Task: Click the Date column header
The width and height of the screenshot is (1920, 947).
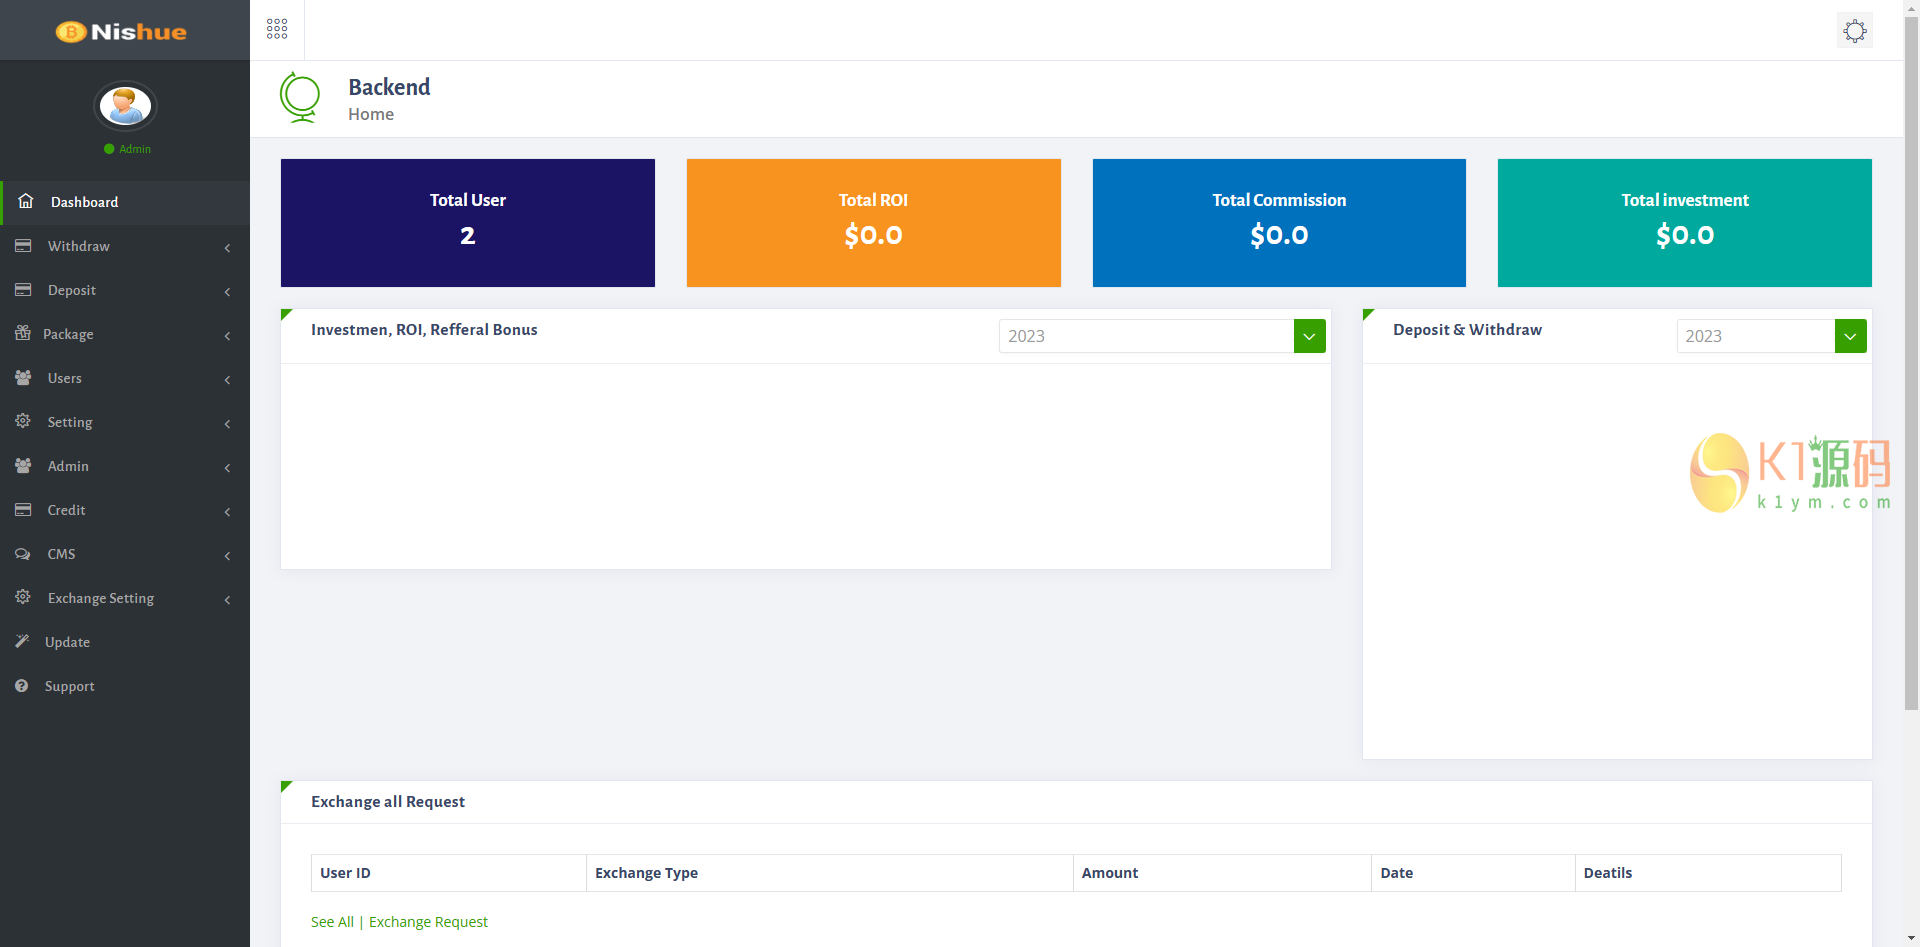Action: (1473, 873)
